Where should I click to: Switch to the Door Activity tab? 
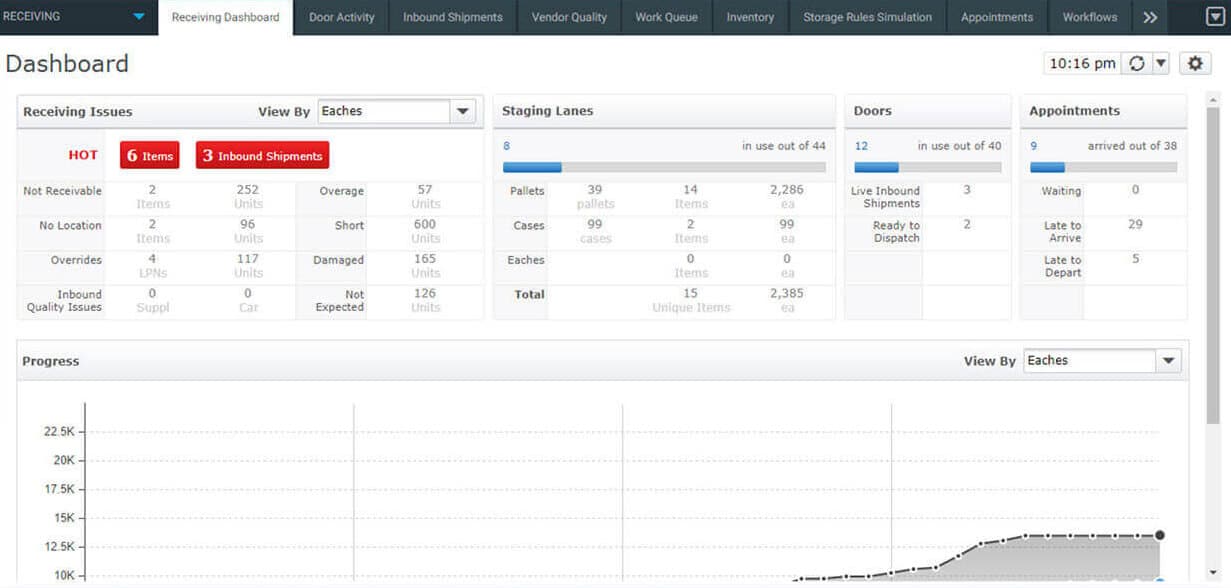tap(341, 17)
